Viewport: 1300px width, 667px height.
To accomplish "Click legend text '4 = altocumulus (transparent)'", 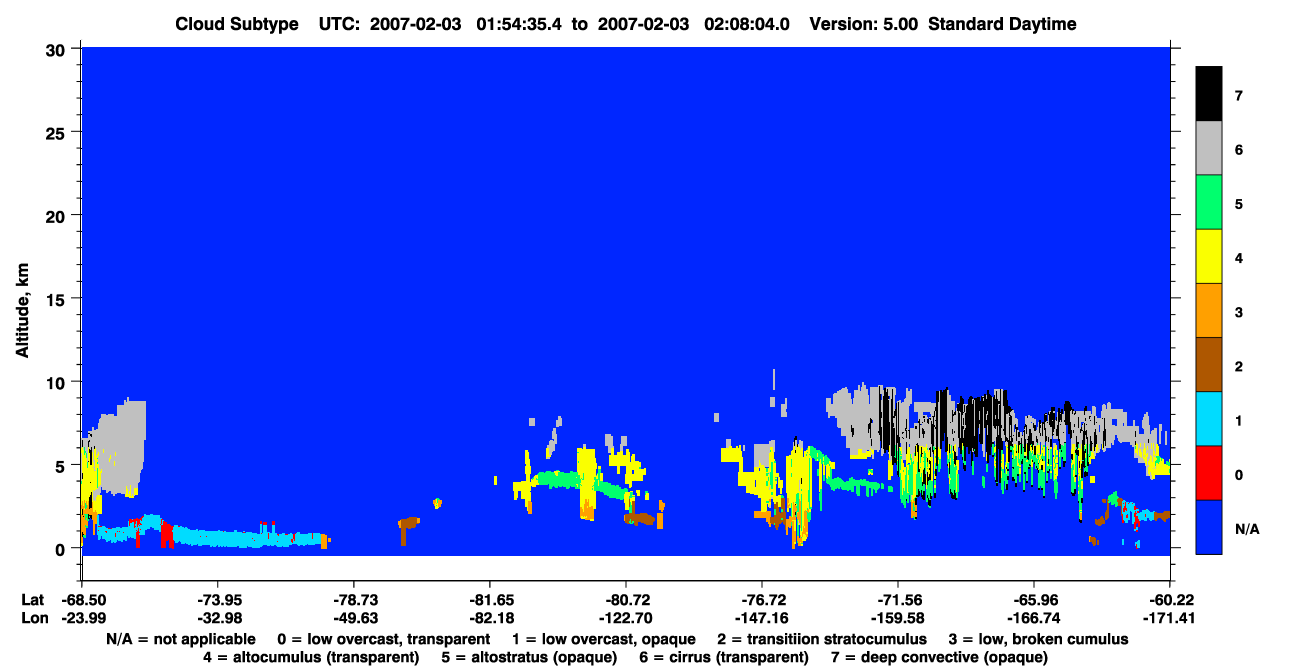I will [311, 657].
